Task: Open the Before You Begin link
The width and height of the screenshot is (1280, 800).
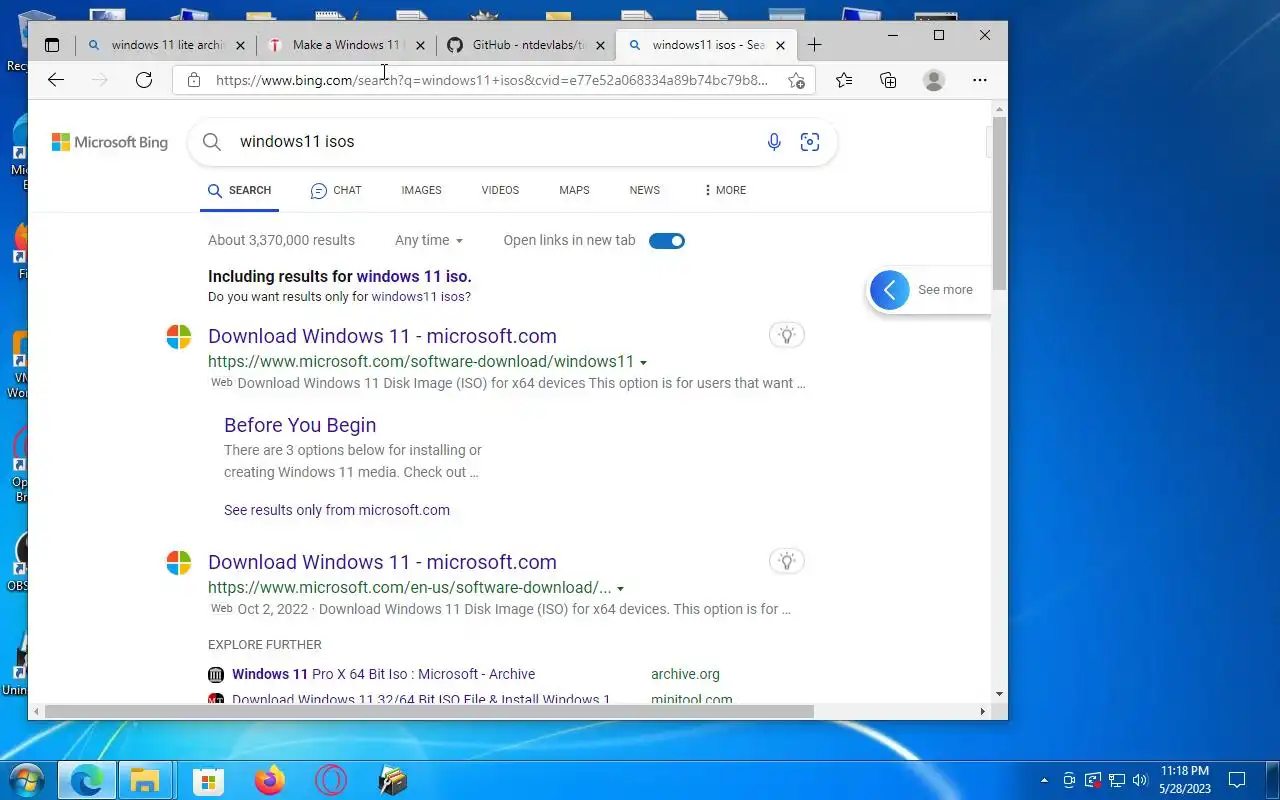Action: pyautogui.click(x=300, y=425)
